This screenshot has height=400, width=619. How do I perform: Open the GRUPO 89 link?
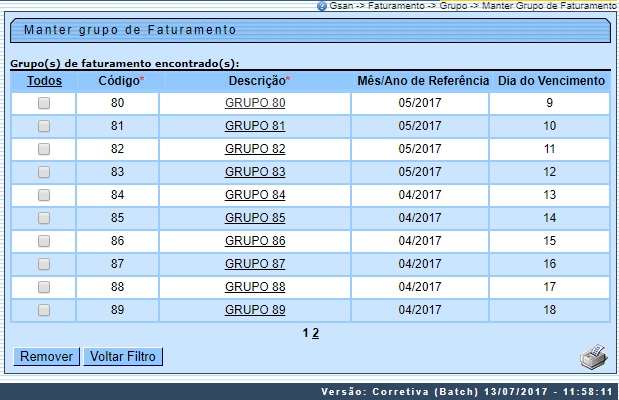click(255, 310)
